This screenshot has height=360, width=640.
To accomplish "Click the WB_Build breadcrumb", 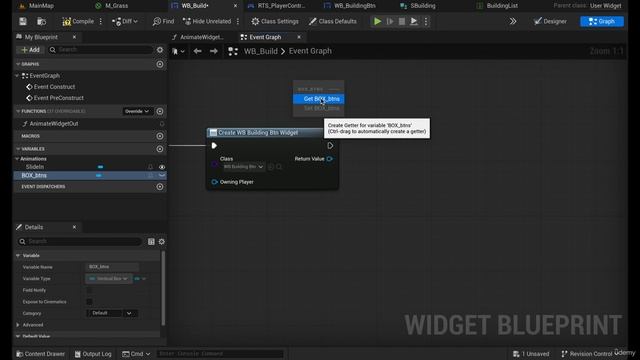I will (x=260, y=51).
